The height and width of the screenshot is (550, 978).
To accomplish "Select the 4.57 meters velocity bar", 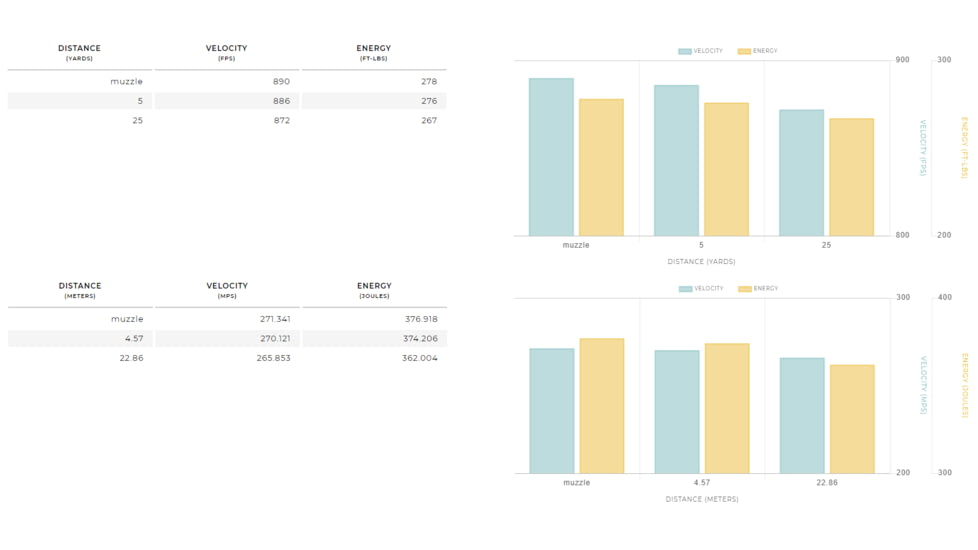I will point(677,412).
